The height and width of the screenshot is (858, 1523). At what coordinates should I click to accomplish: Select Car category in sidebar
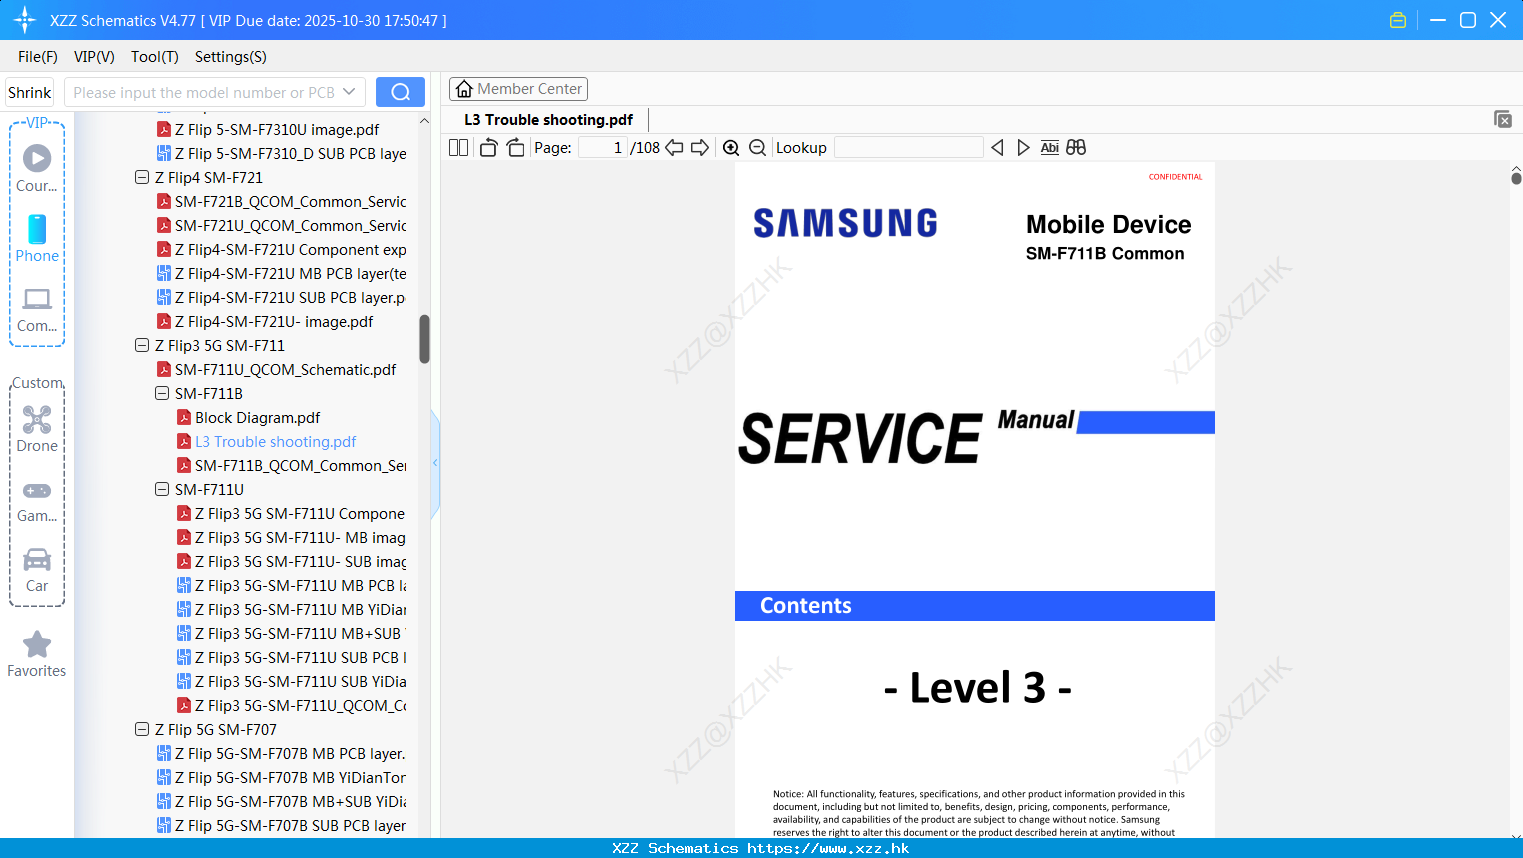(37, 570)
